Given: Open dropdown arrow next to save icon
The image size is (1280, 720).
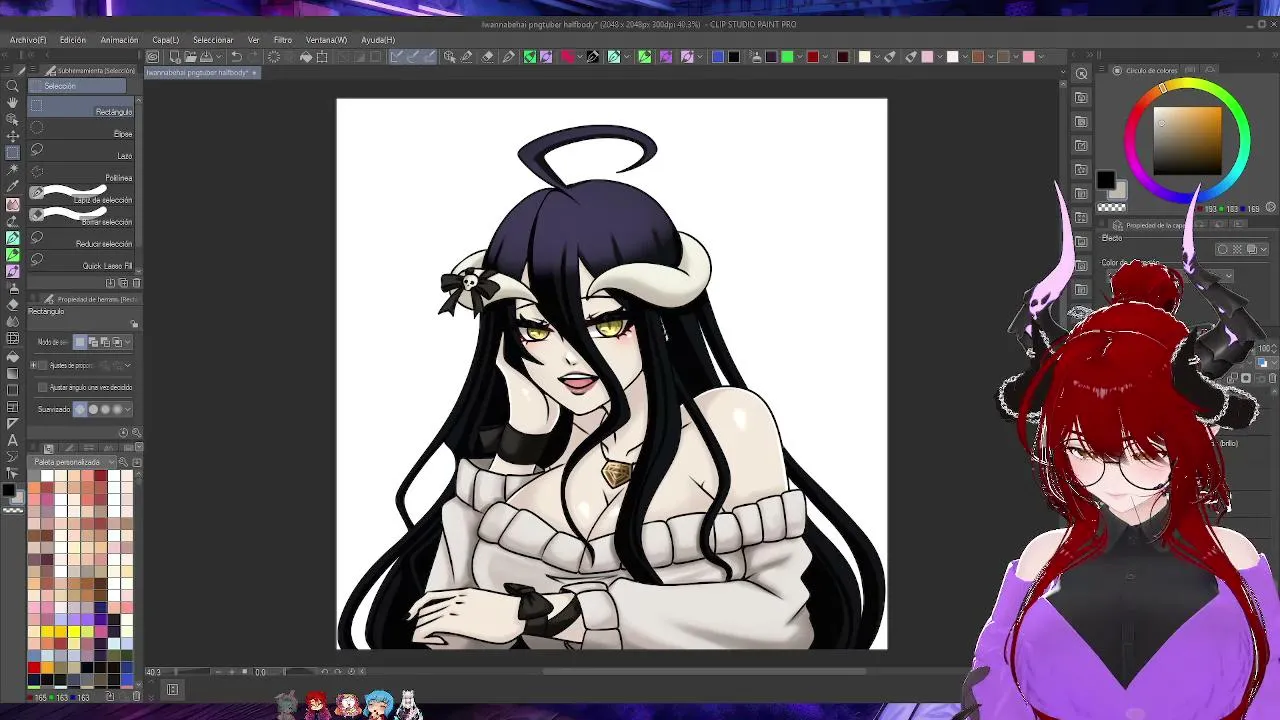Looking at the screenshot, I should (220, 57).
